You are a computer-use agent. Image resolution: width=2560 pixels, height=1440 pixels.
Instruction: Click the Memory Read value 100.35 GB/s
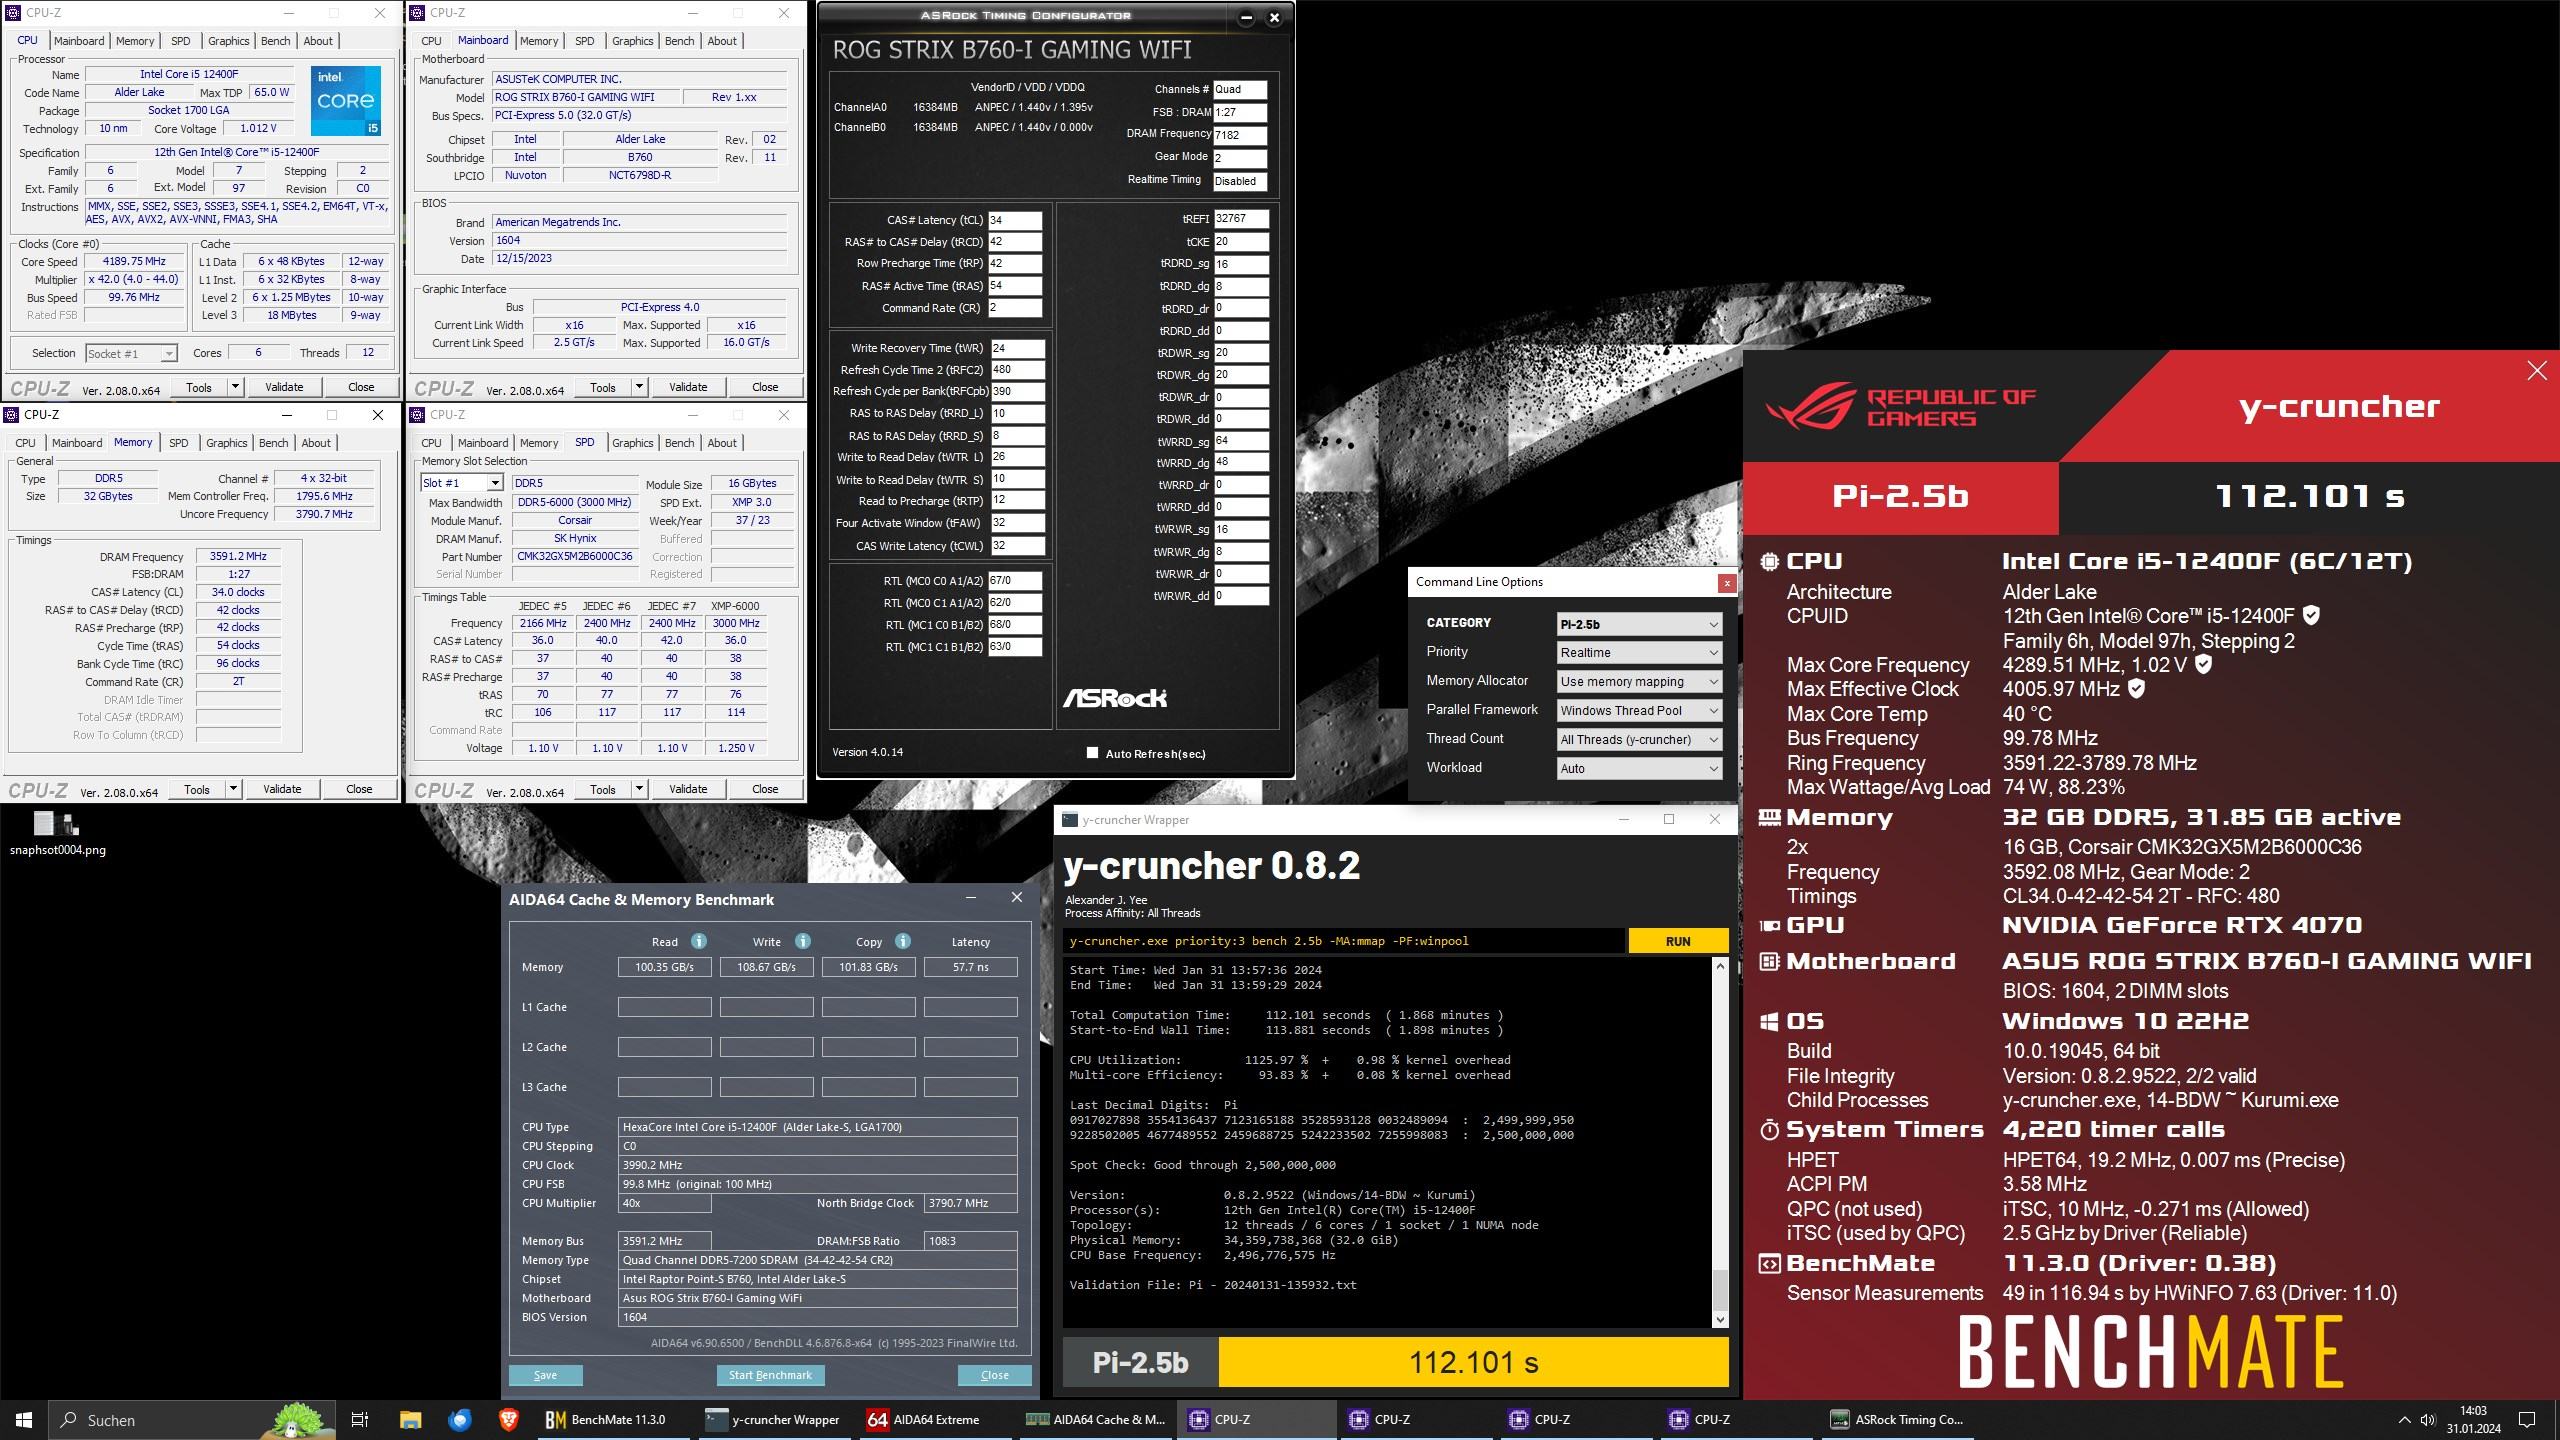pos(664,967)
